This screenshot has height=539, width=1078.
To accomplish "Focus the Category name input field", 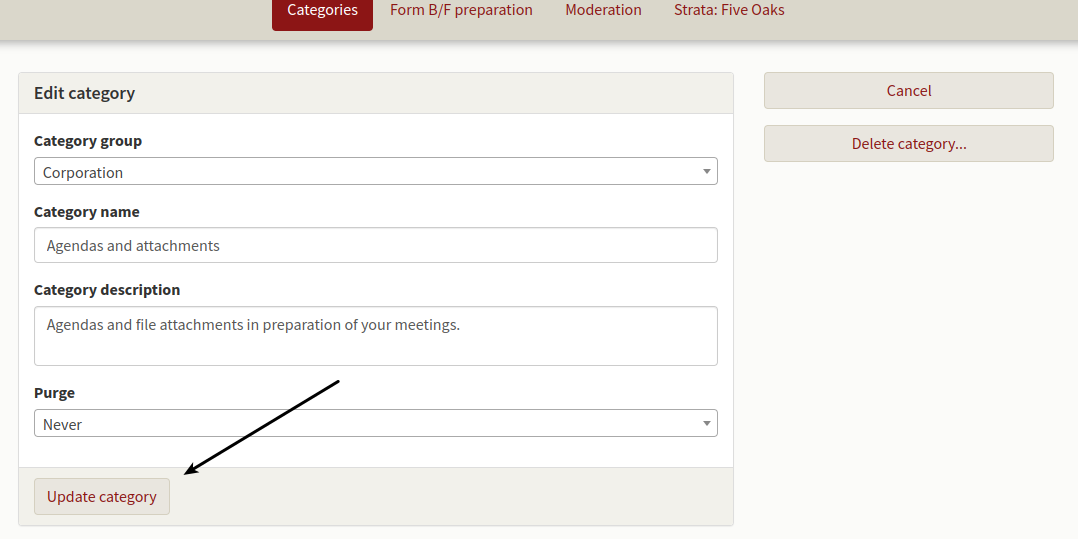I will pyautogui.click(x=375, y=245).
